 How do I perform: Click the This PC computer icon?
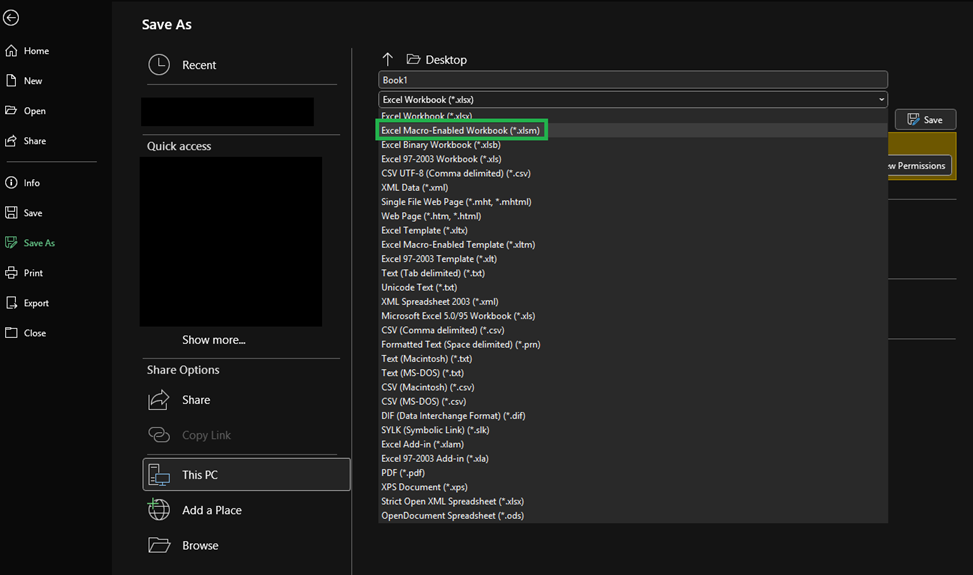pyautogui.click(x=159, y=475)
